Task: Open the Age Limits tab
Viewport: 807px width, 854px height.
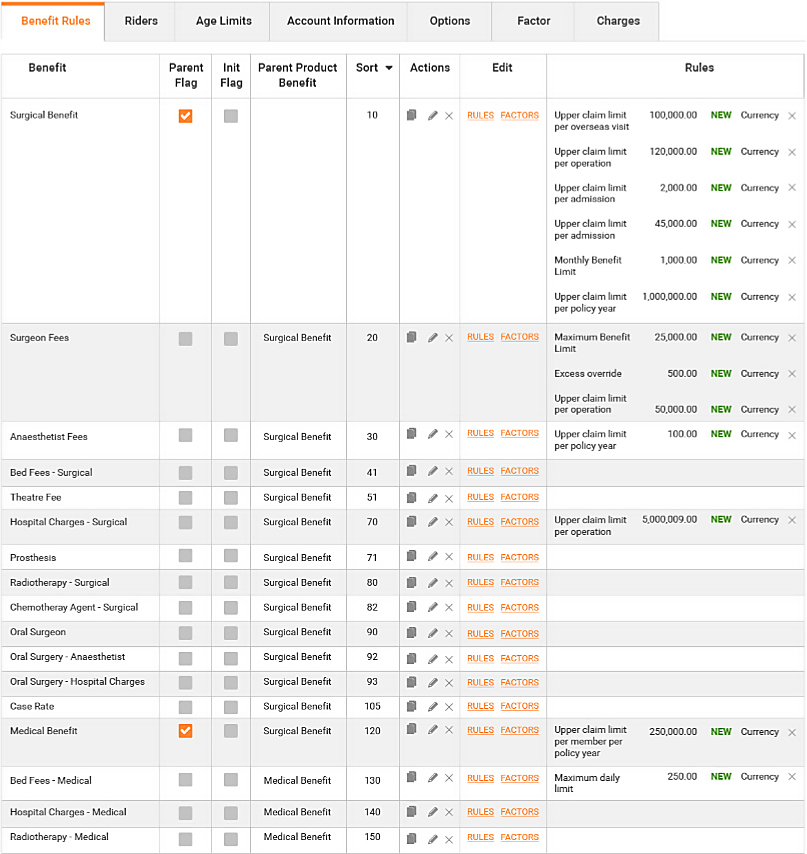Action: pos(224,21)
